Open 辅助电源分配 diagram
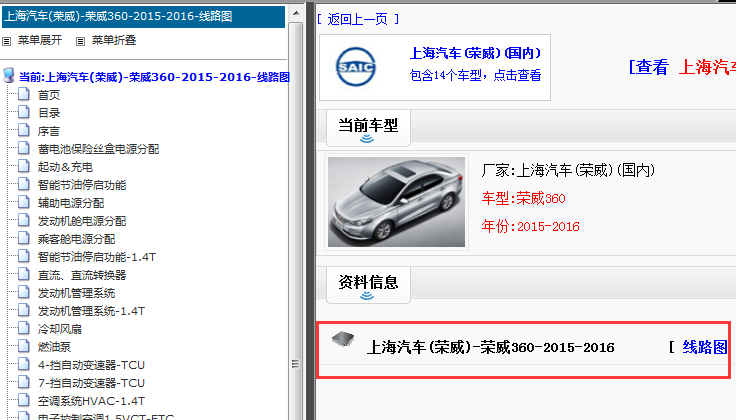The height and width of the screenshot is (420, 736). click(x=71, y=203)
